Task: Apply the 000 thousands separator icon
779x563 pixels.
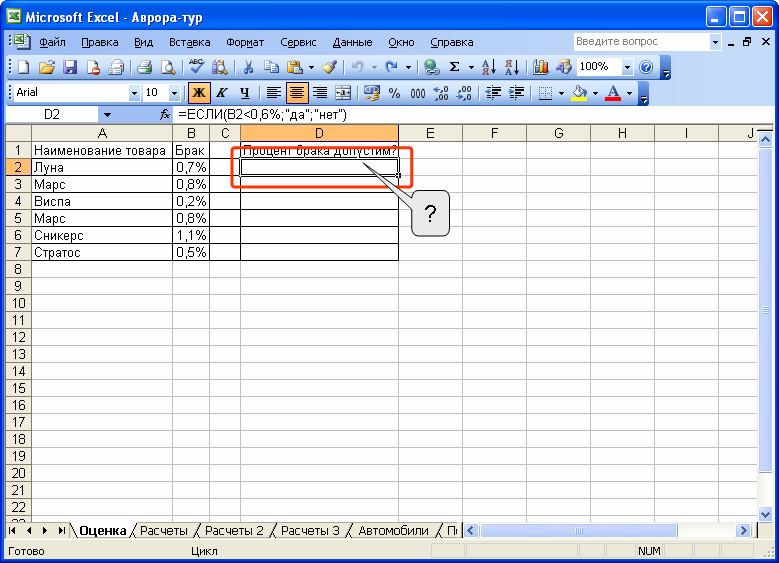Action: click(x=418, y=93)
